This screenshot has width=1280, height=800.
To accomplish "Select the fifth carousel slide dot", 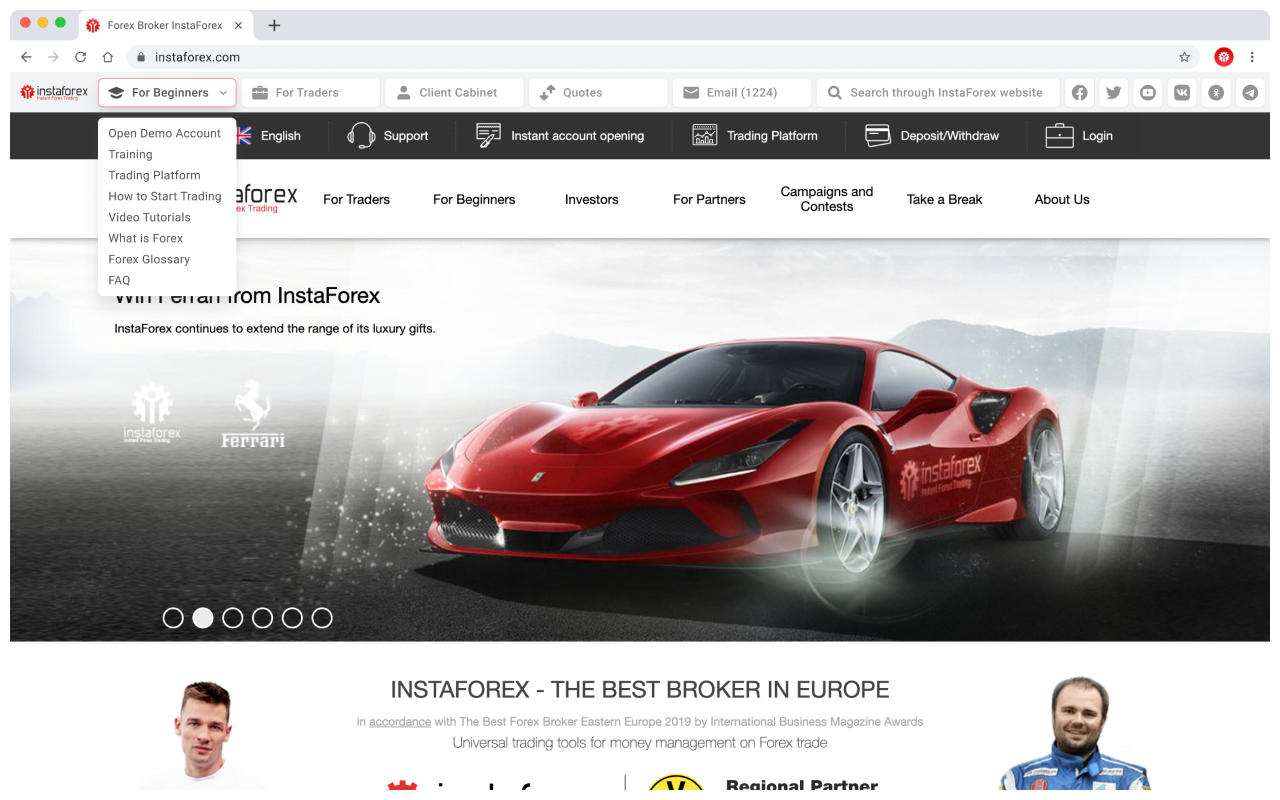I will point(292,618).
